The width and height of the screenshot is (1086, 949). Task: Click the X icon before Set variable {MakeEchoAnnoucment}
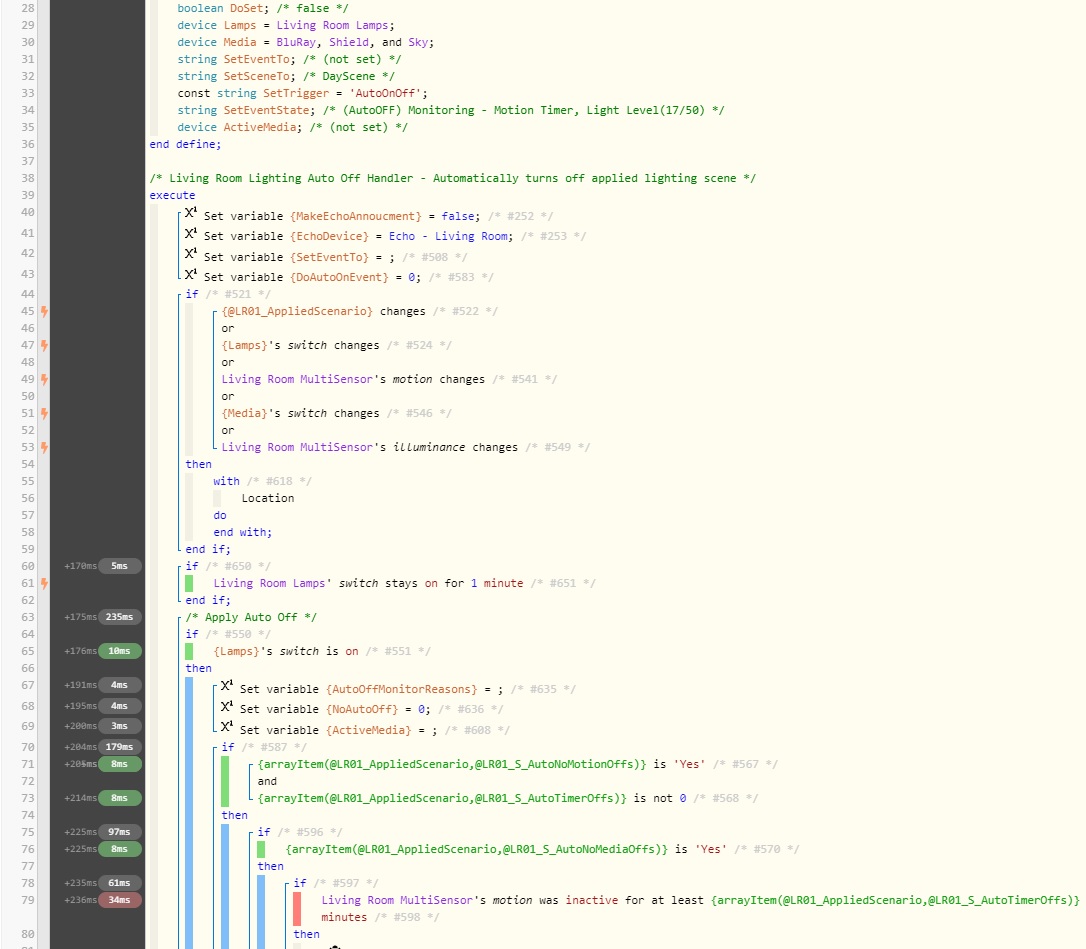point(190,213)
